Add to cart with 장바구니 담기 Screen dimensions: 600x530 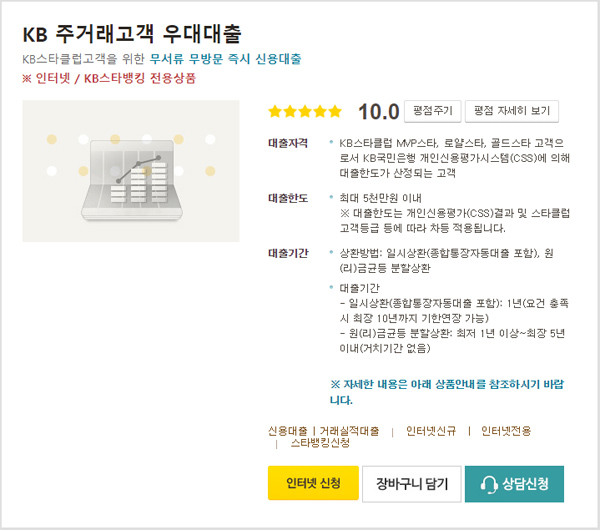(412, 484)
